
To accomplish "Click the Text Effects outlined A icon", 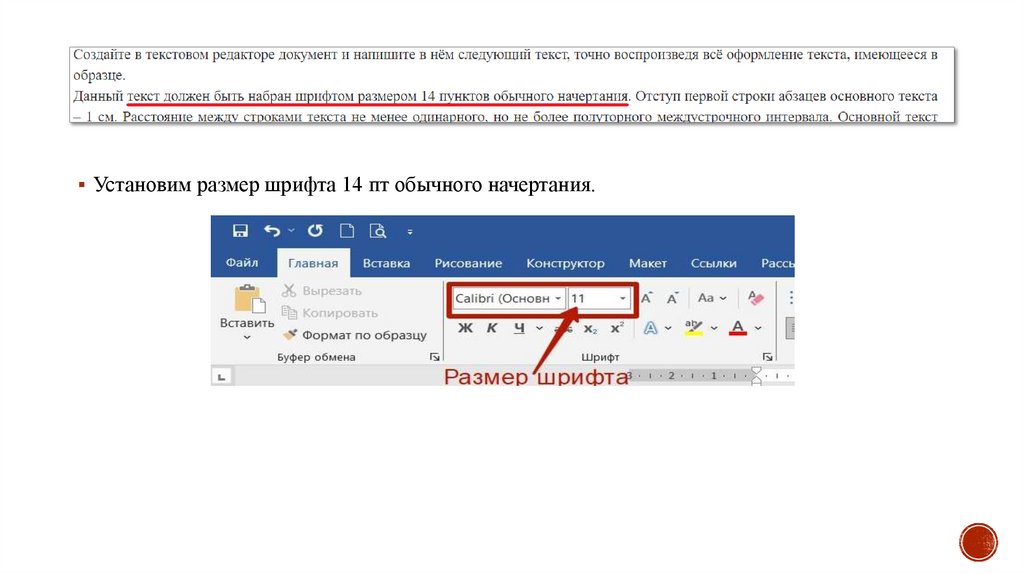I will pos(650,328).
